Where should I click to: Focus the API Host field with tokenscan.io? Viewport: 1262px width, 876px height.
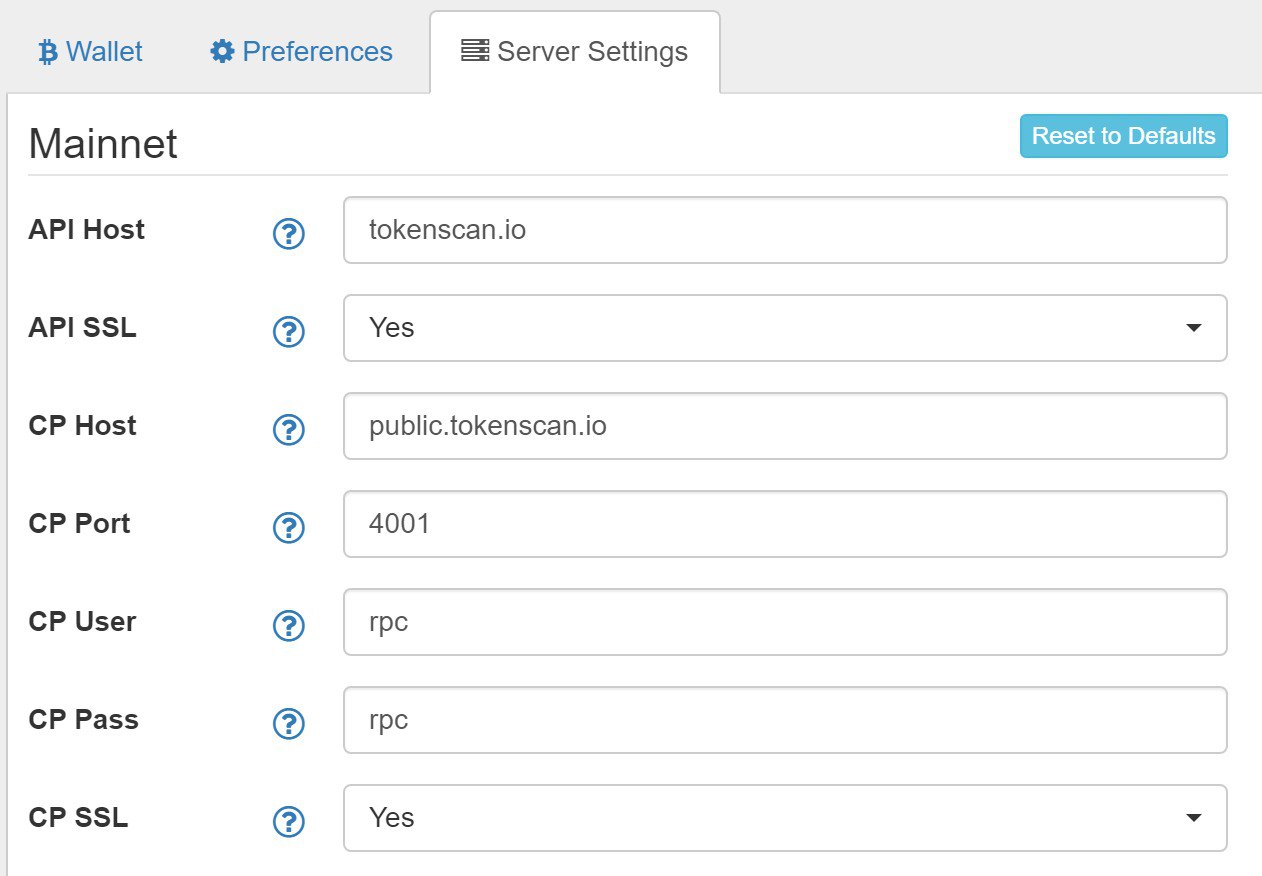point(785,230)
